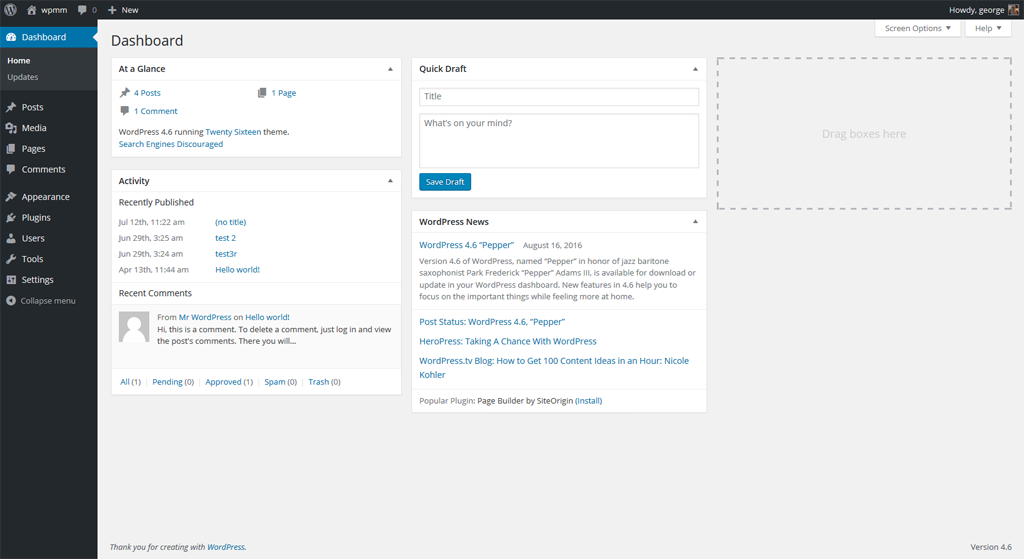Click into the Quick Draft Title field
The width and height of the screenshot is (1024, 559).
(x=559, y=97)
